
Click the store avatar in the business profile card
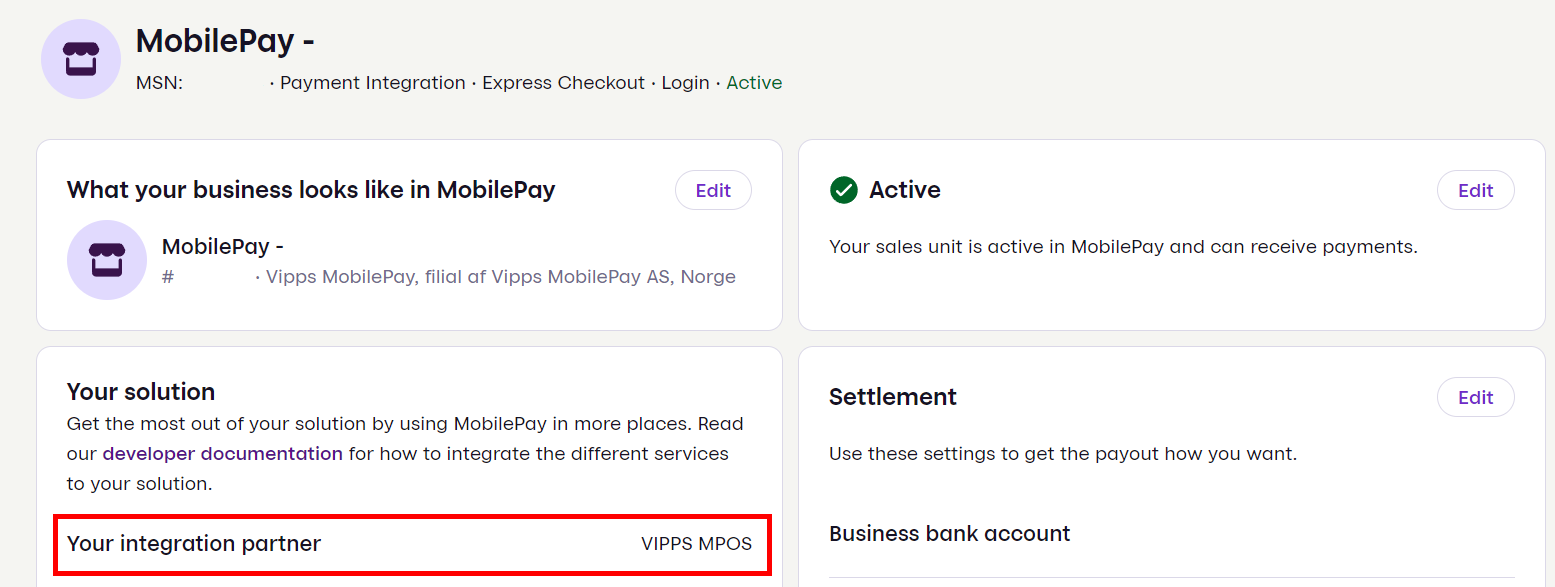[x=107, y=260]
